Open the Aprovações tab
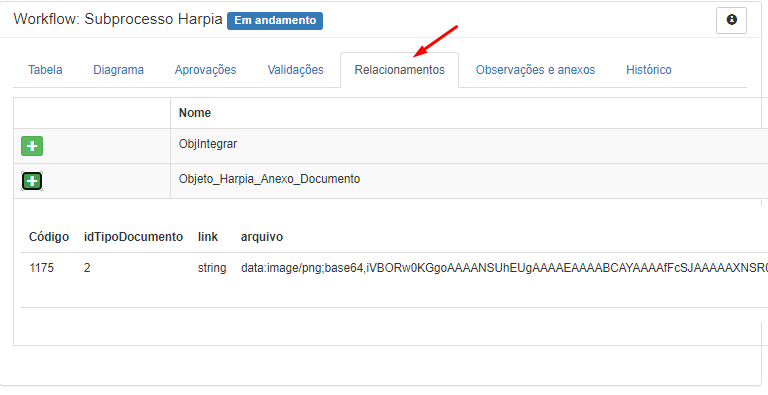The width and height of the screenshot is (768, 395). click(x=205, y=70)
